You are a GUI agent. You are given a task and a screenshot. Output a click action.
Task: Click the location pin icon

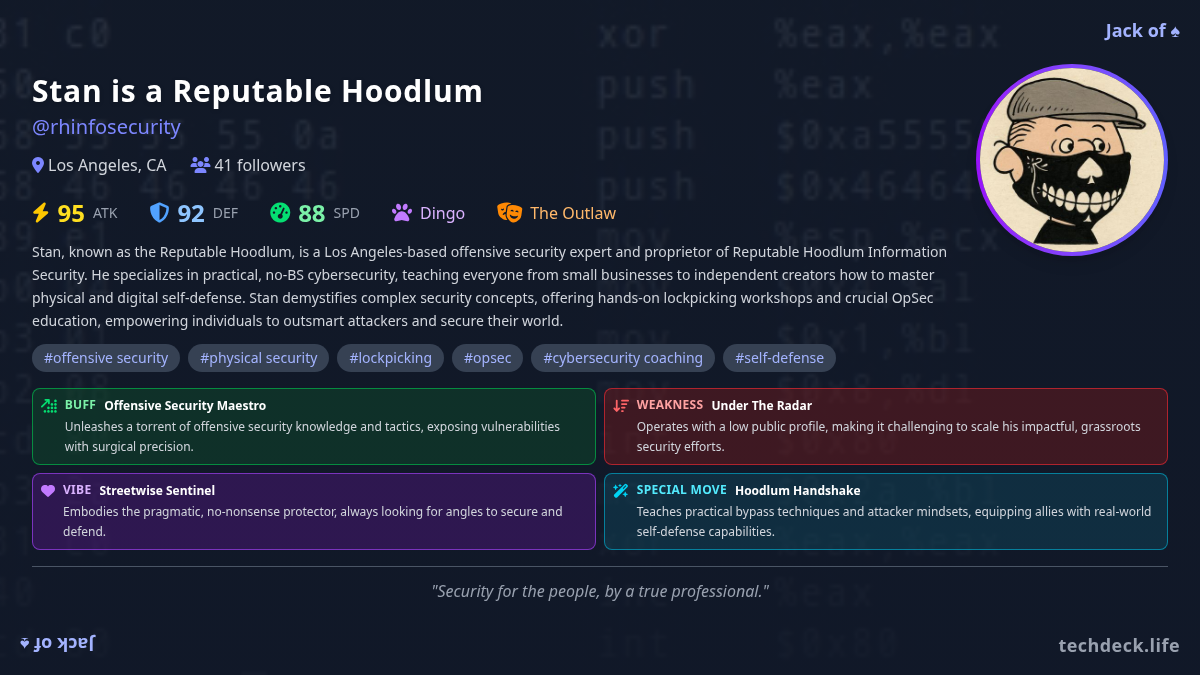38,166
